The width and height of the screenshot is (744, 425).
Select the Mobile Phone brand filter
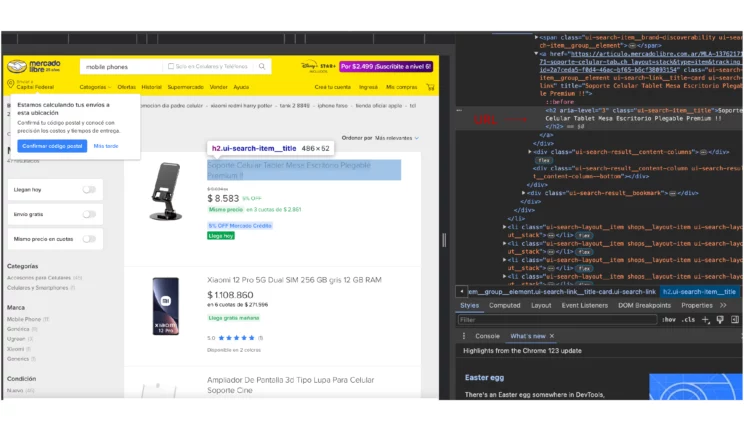click(x=24, y=319)
